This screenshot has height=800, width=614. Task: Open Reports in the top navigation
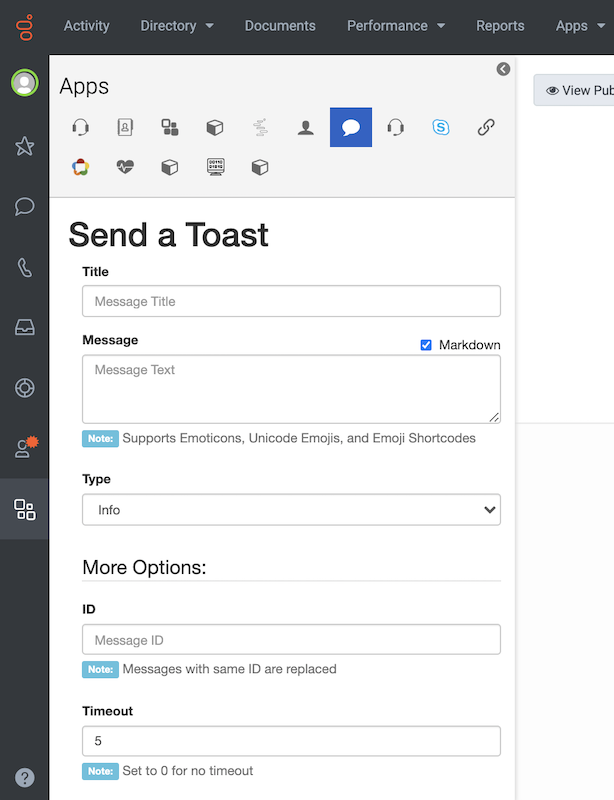point(500,26)
